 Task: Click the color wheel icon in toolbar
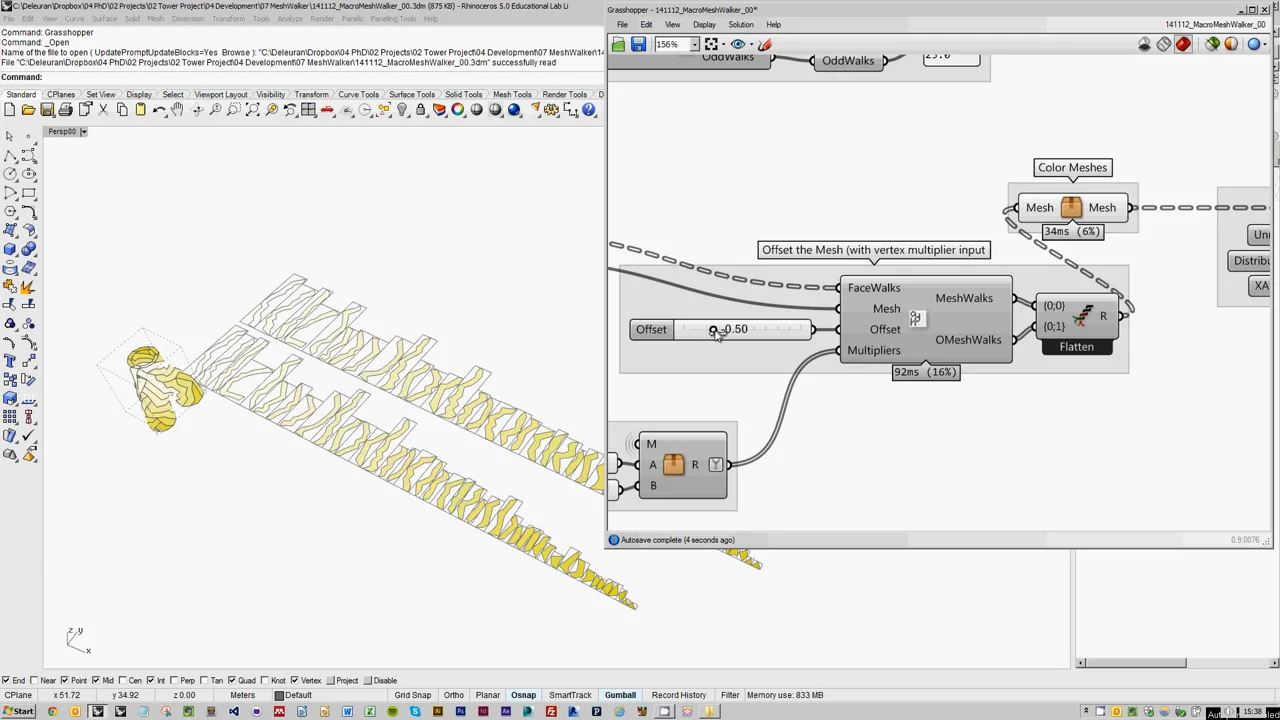(x=458, y=110)
